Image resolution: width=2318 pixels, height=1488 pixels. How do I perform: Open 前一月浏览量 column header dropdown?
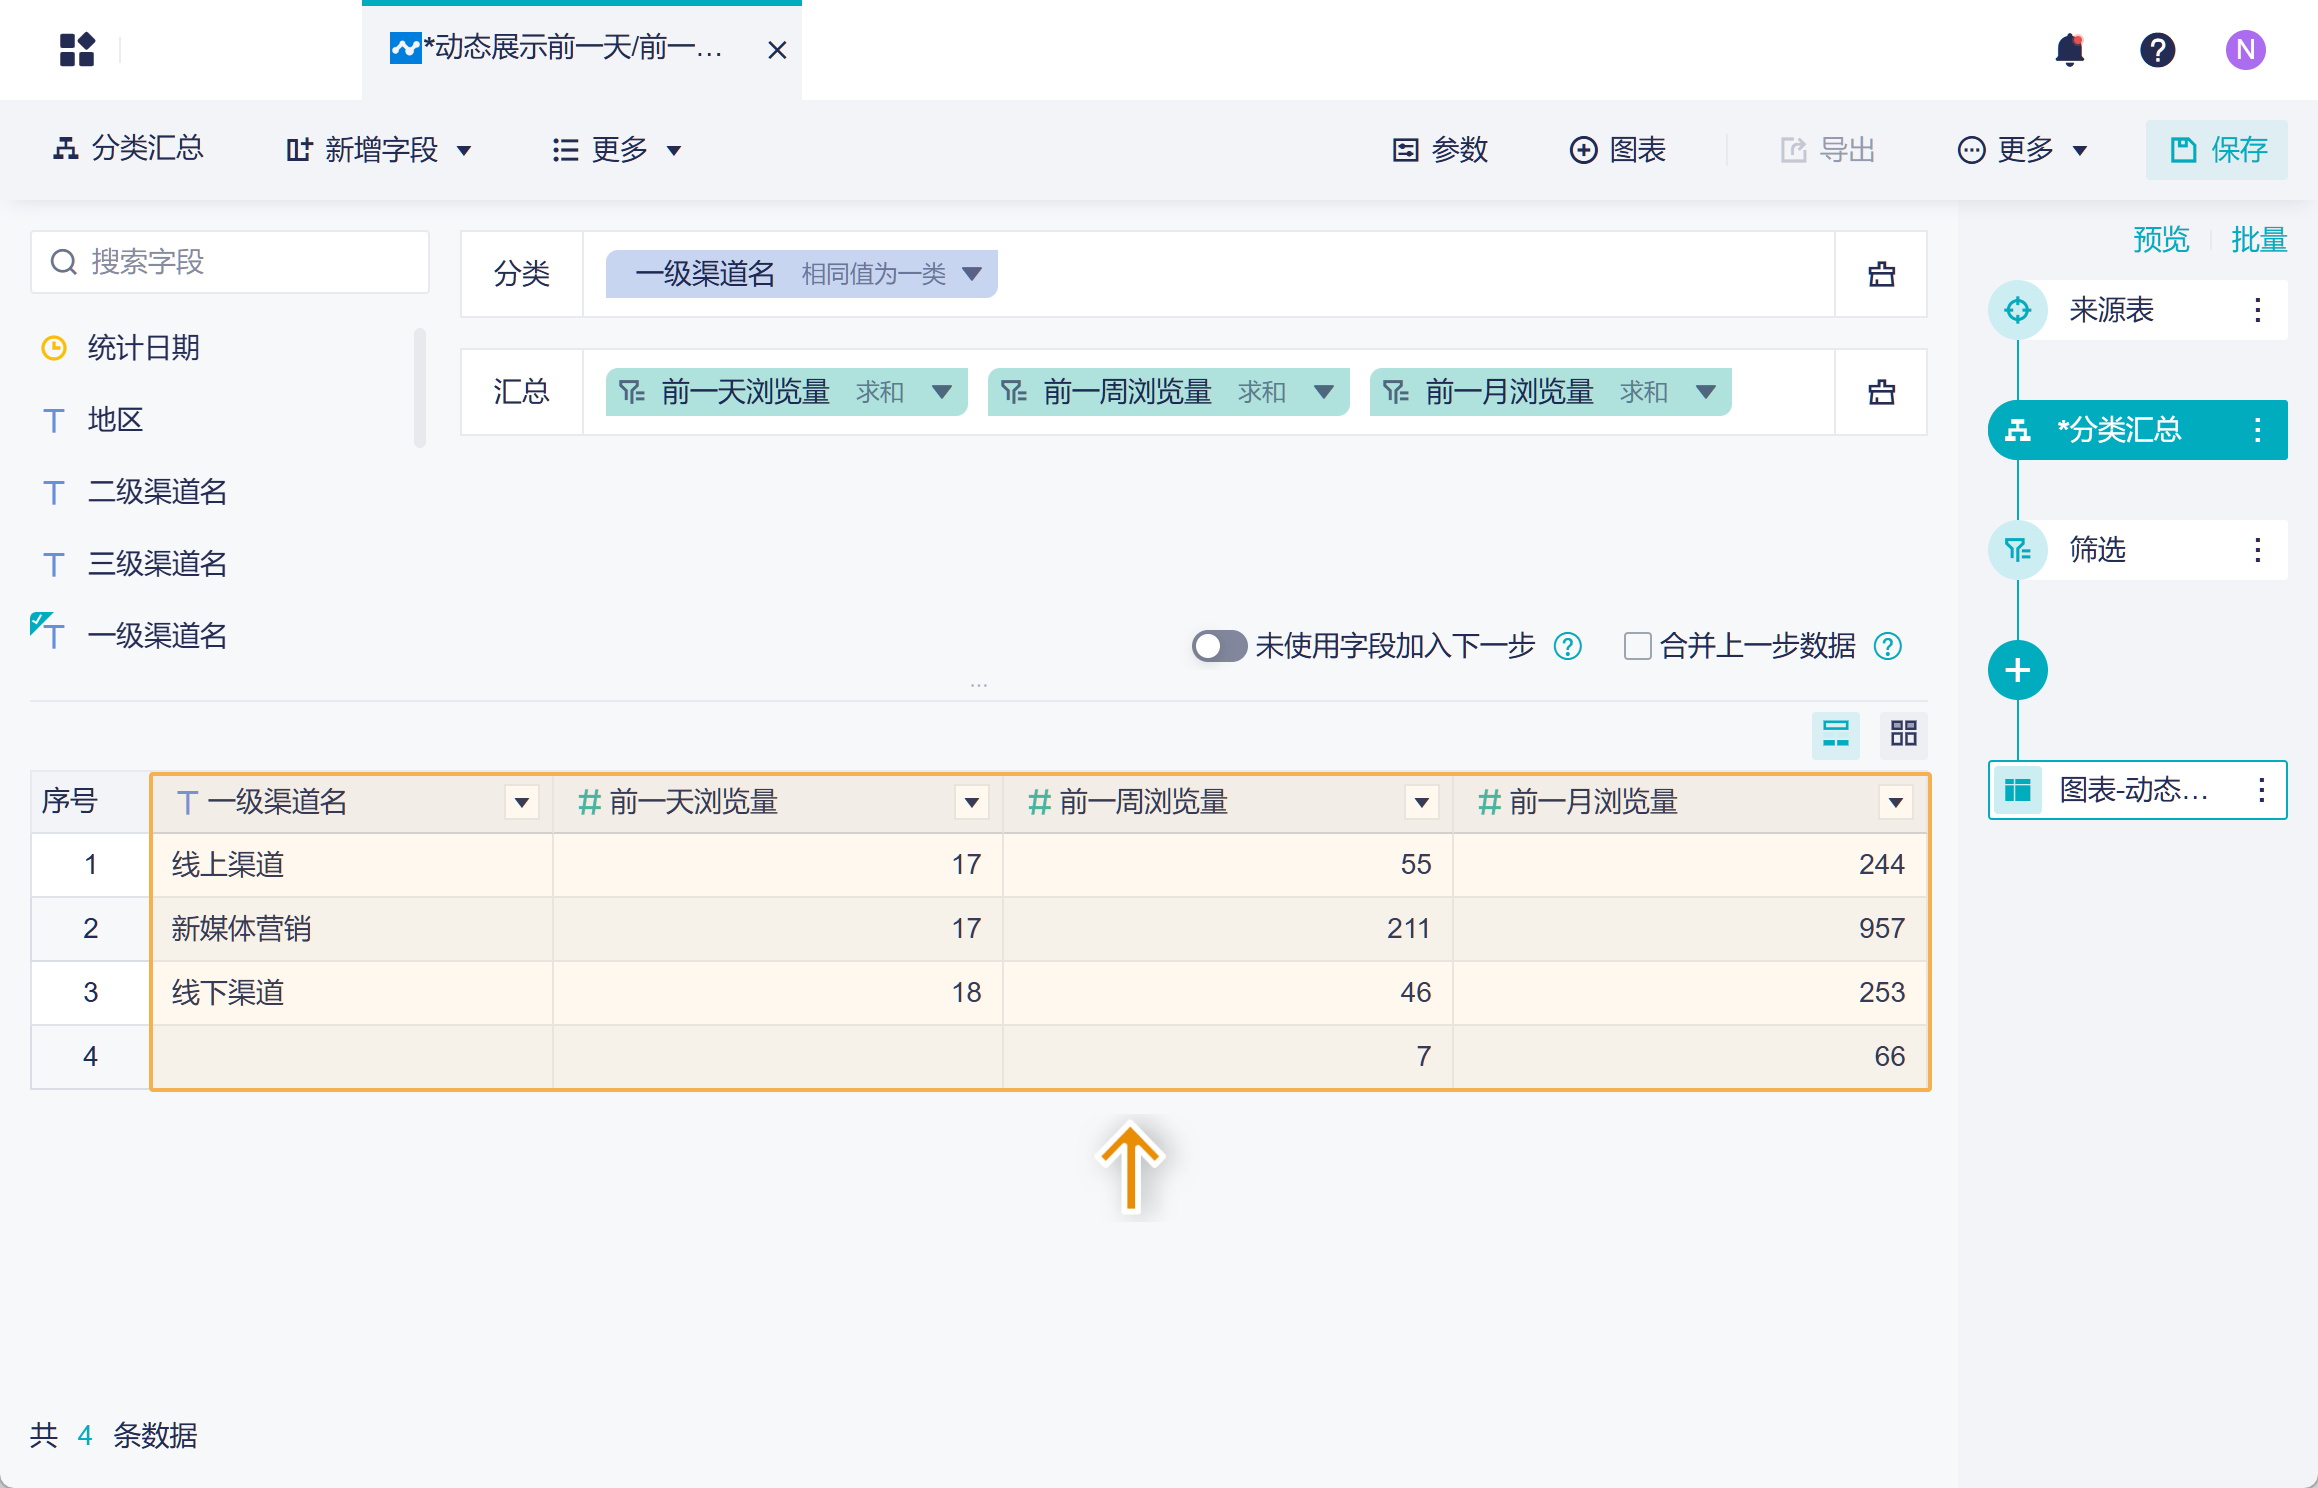pyautogui.click(x=1895, y=802)
